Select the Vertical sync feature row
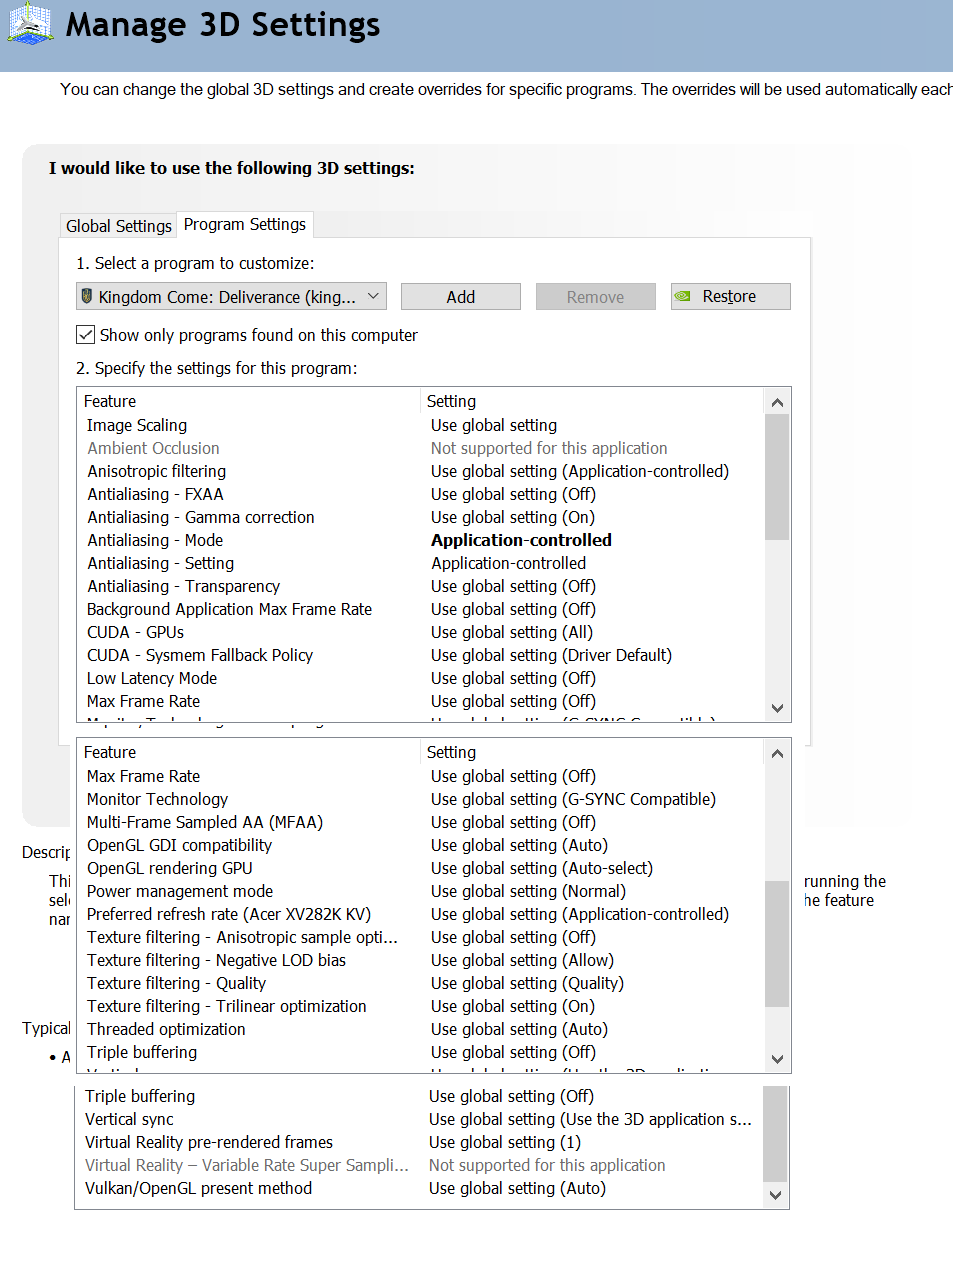Viewport: 953px width, 1268px height. (419, 1119)
